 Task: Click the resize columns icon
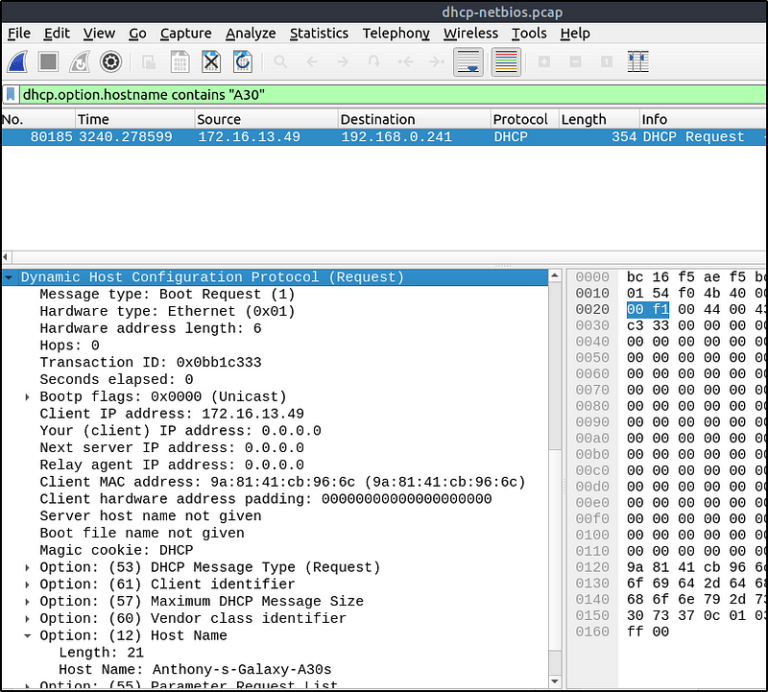click(x=637, y=62)
